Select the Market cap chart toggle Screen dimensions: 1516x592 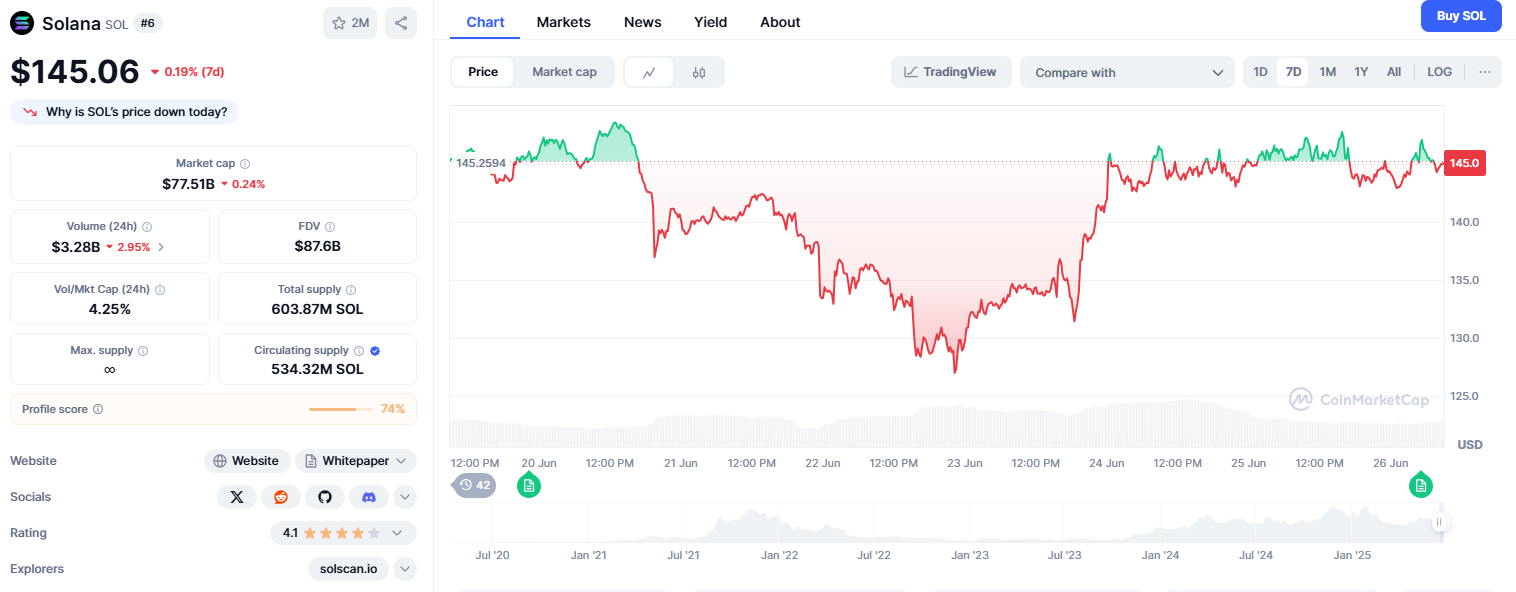point(564,72)
